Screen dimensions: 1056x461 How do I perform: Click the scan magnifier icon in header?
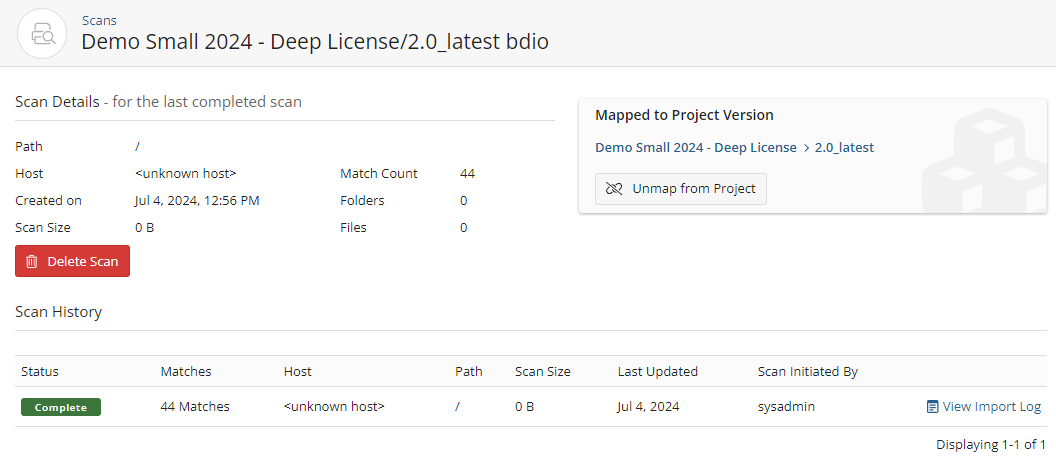click(42, 33)
